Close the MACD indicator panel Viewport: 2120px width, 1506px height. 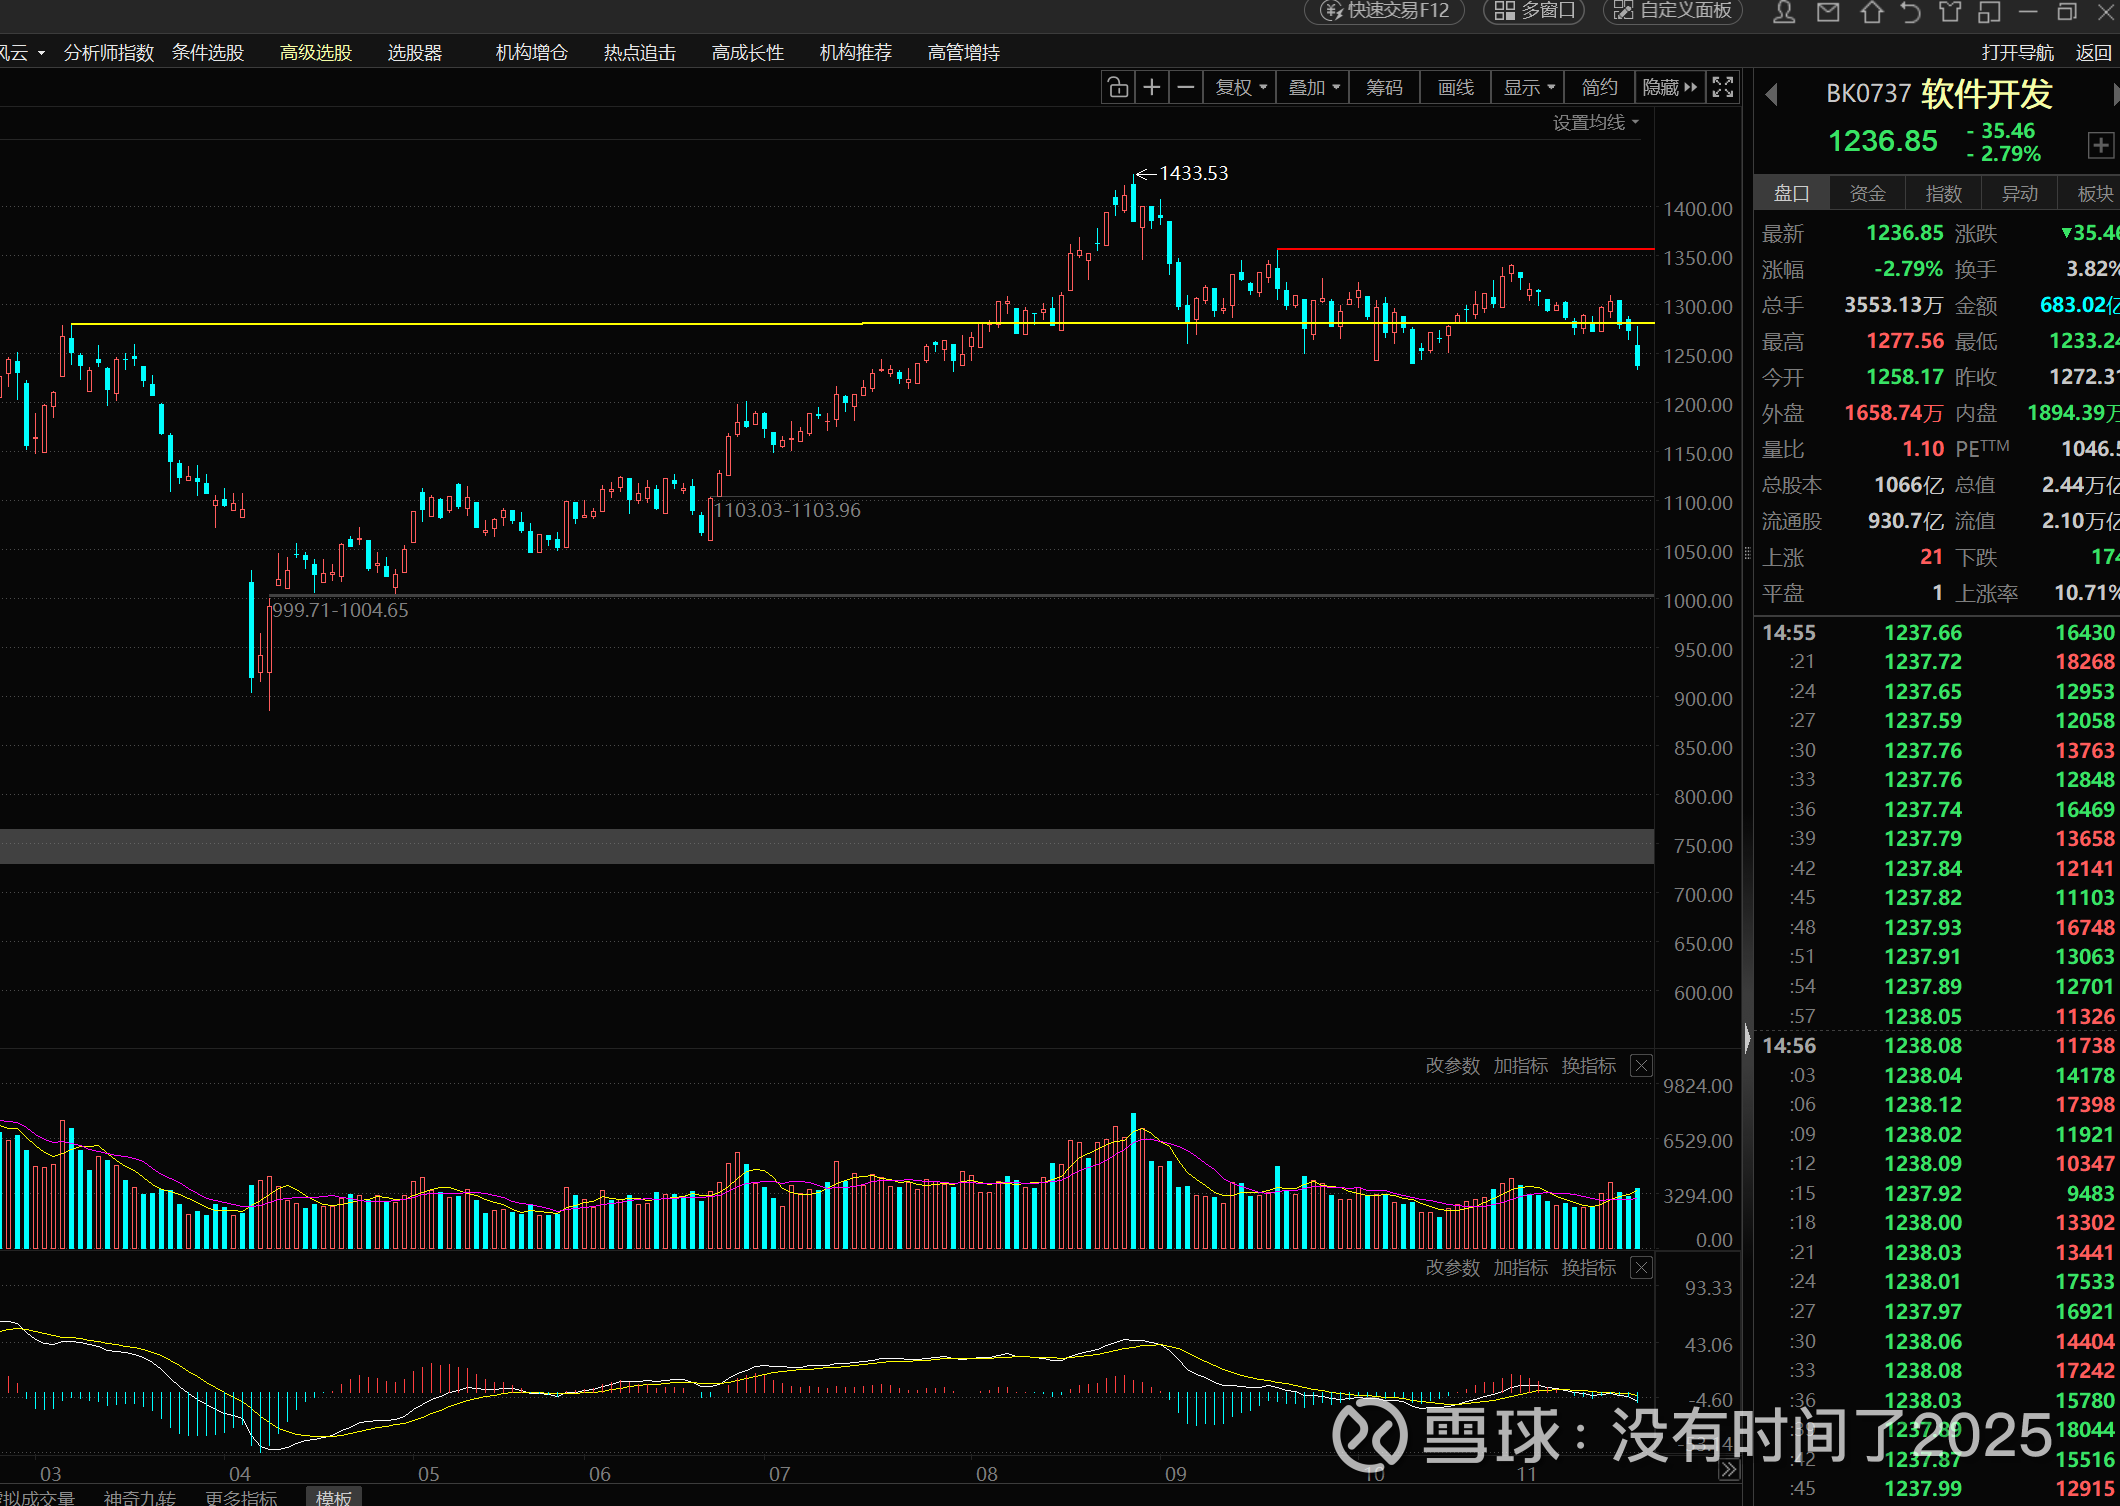(1641, 1268)
